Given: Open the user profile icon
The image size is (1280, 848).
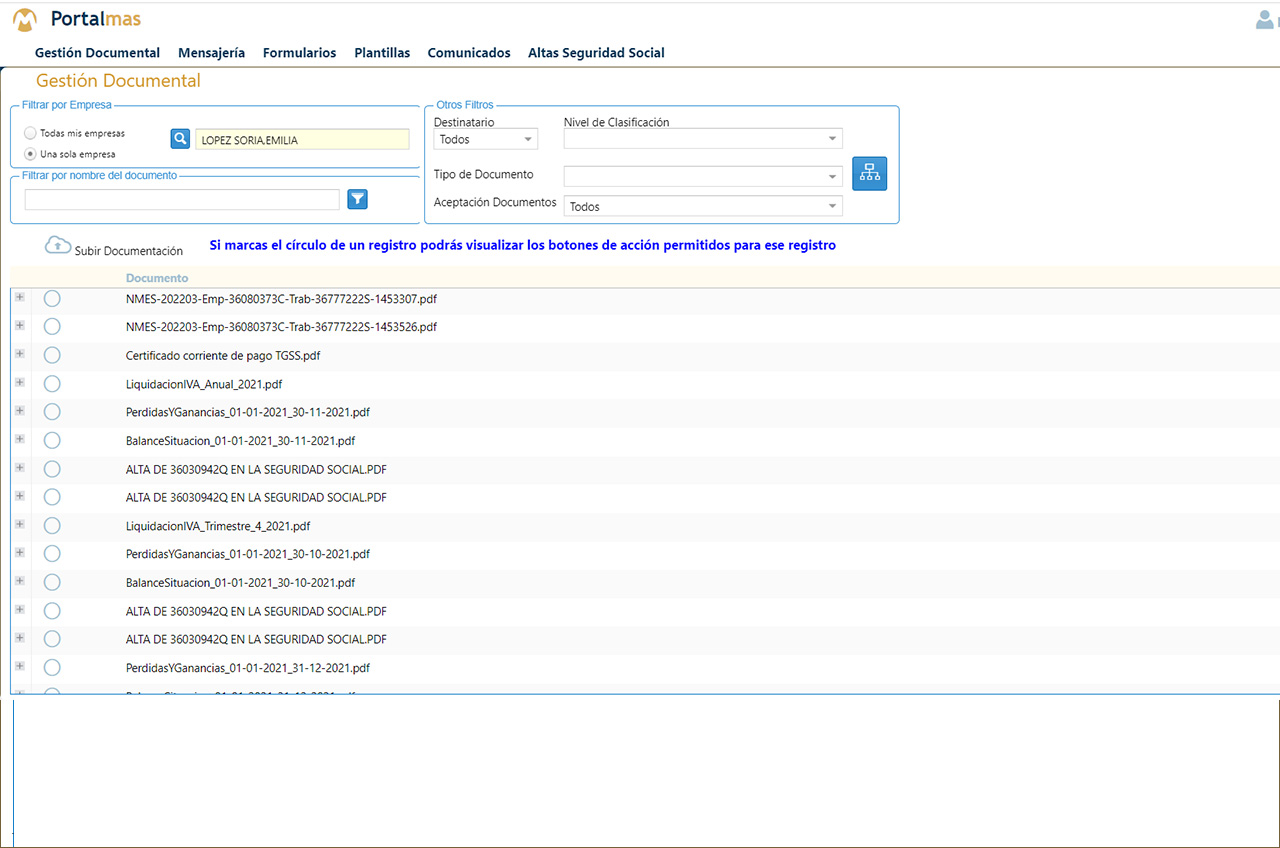Looking at the screenshot, I should [x=1265, y=19].
